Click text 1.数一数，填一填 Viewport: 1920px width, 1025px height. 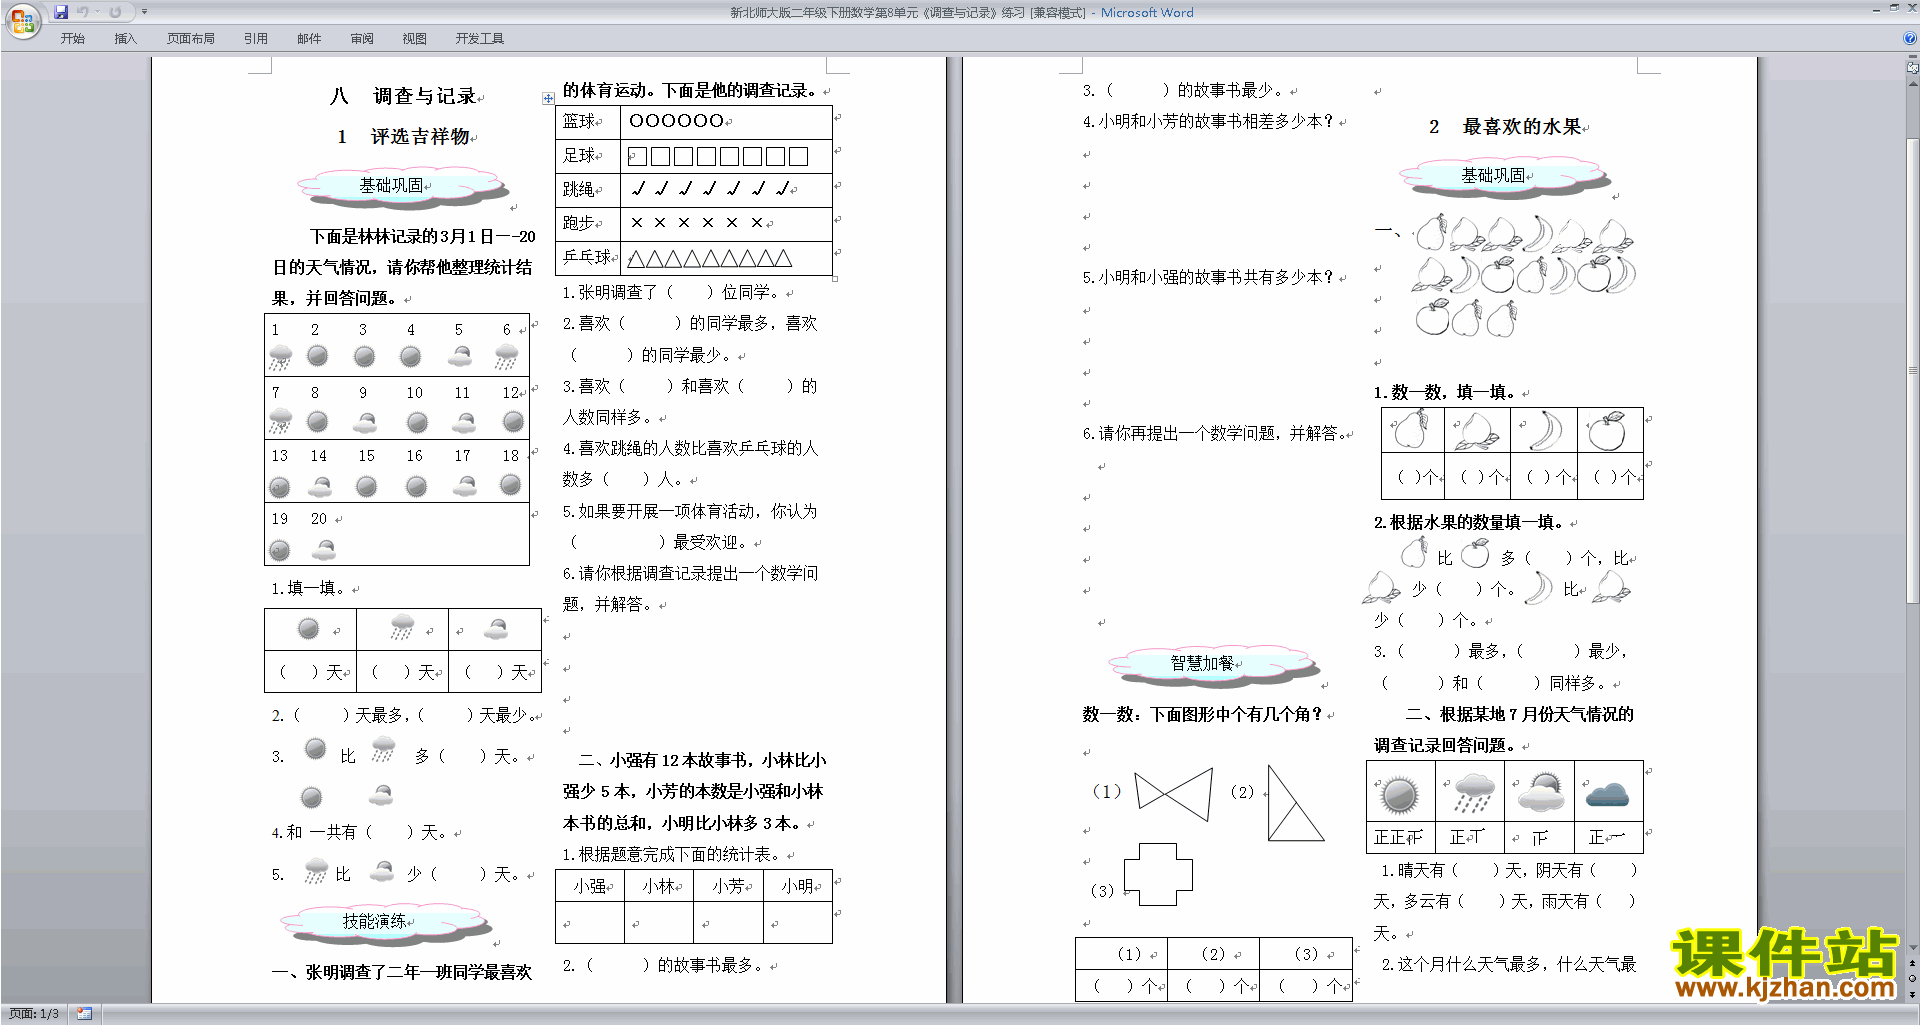(1443, 392)
